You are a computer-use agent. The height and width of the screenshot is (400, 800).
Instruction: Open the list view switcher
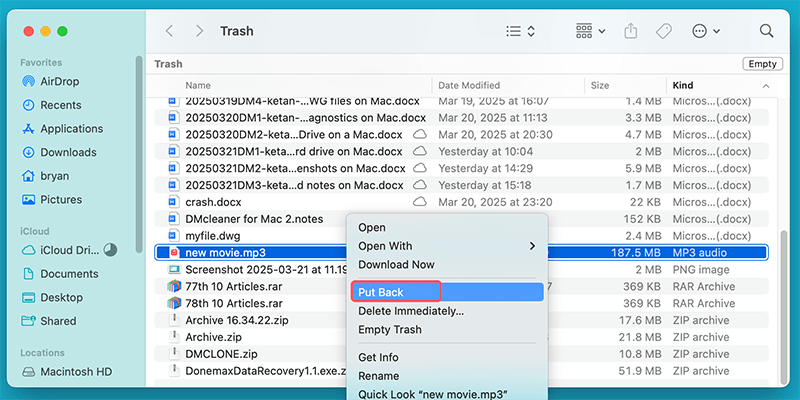(x=520, y=31)
